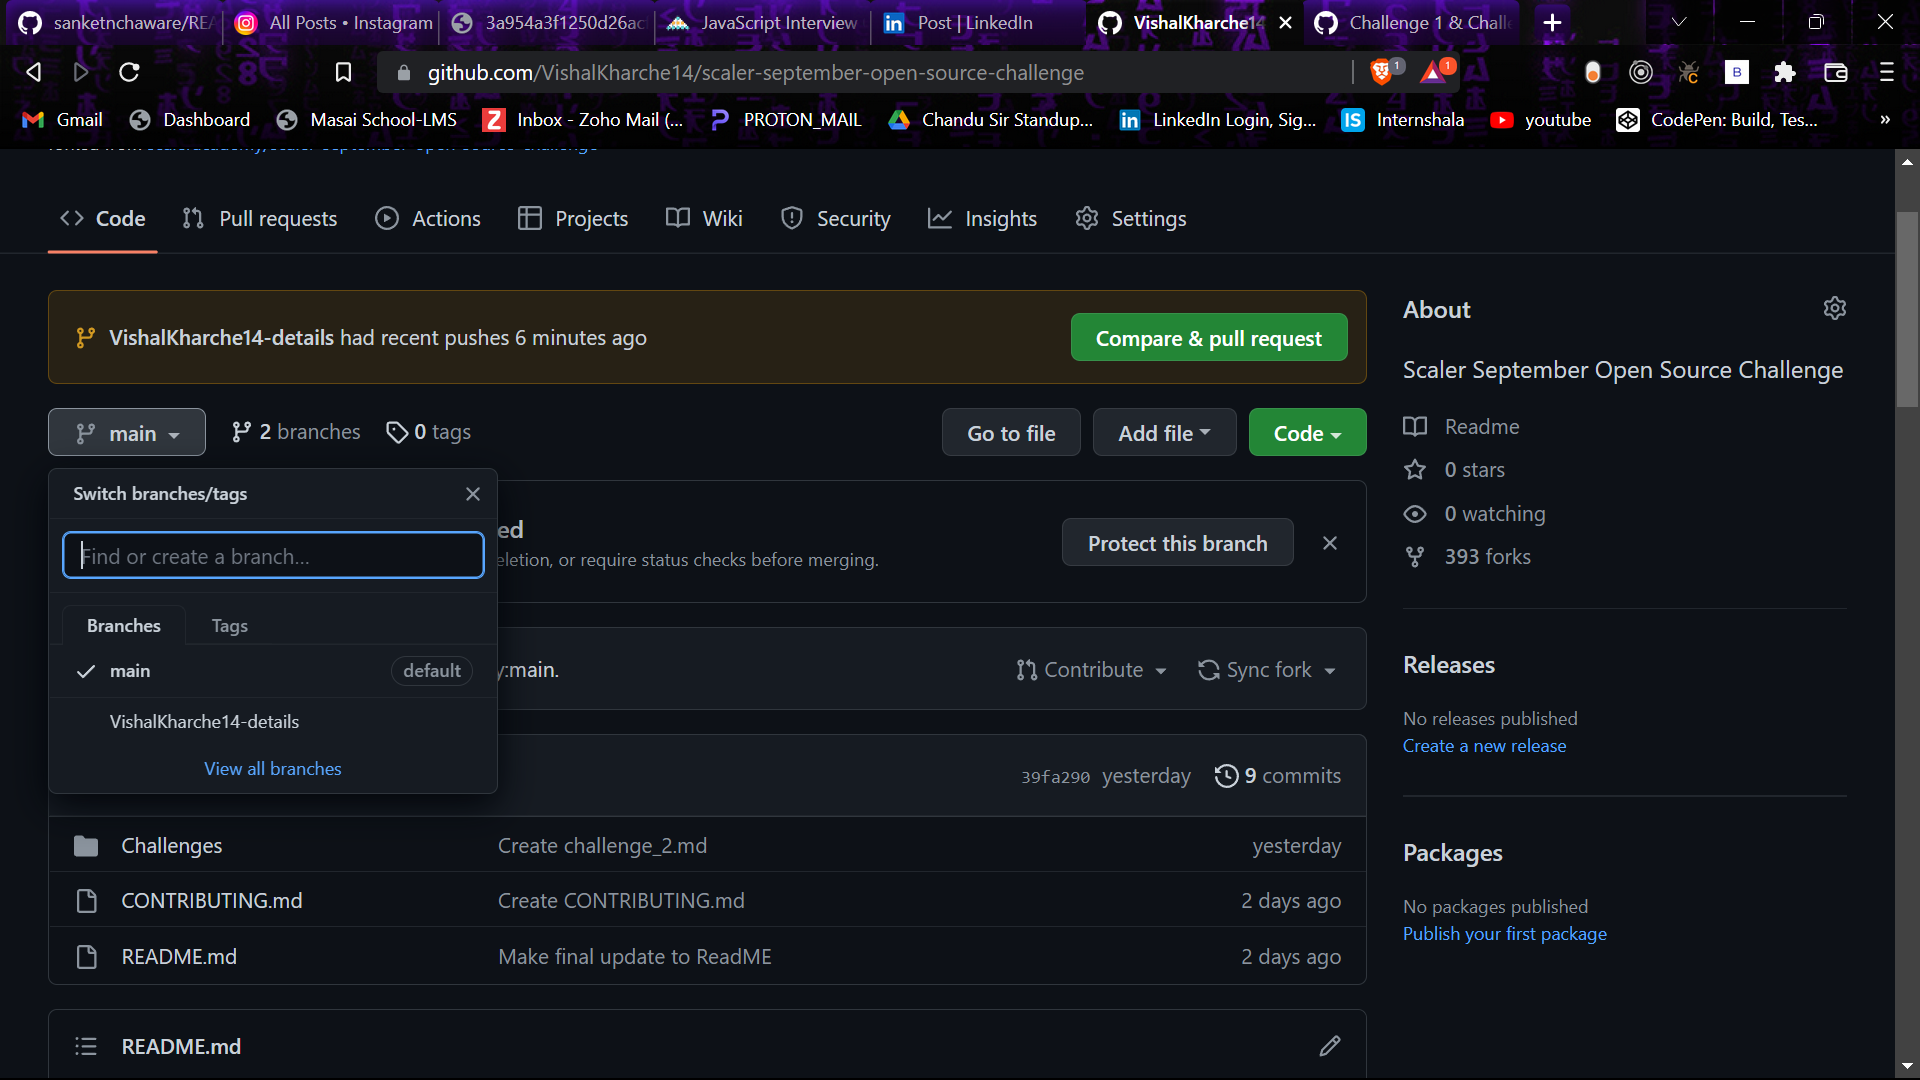Screen dimensions: 1920x1080
Task: Open the About section gear icon
Action: 1835,308
